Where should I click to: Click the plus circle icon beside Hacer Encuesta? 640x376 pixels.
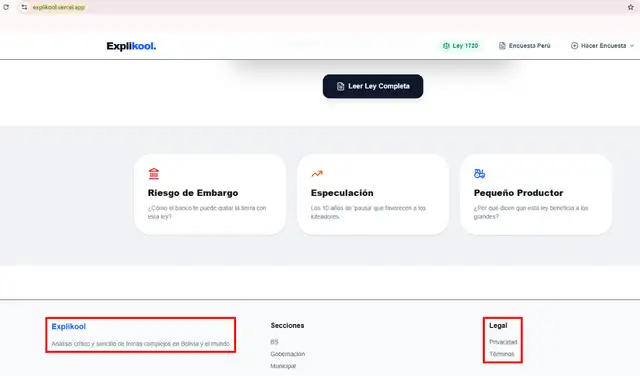click(x=574, y=46)
